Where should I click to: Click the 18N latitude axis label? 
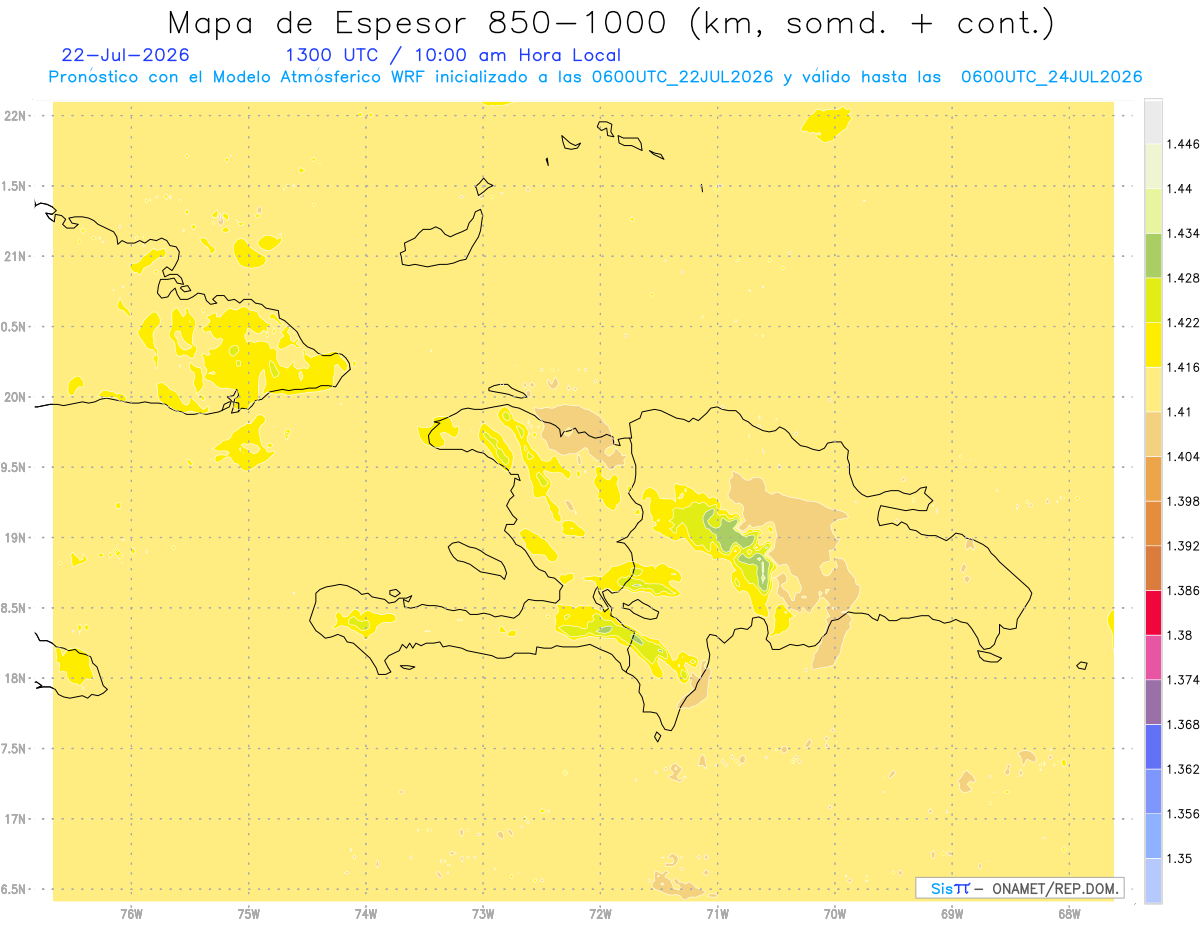tap(16, 678)
